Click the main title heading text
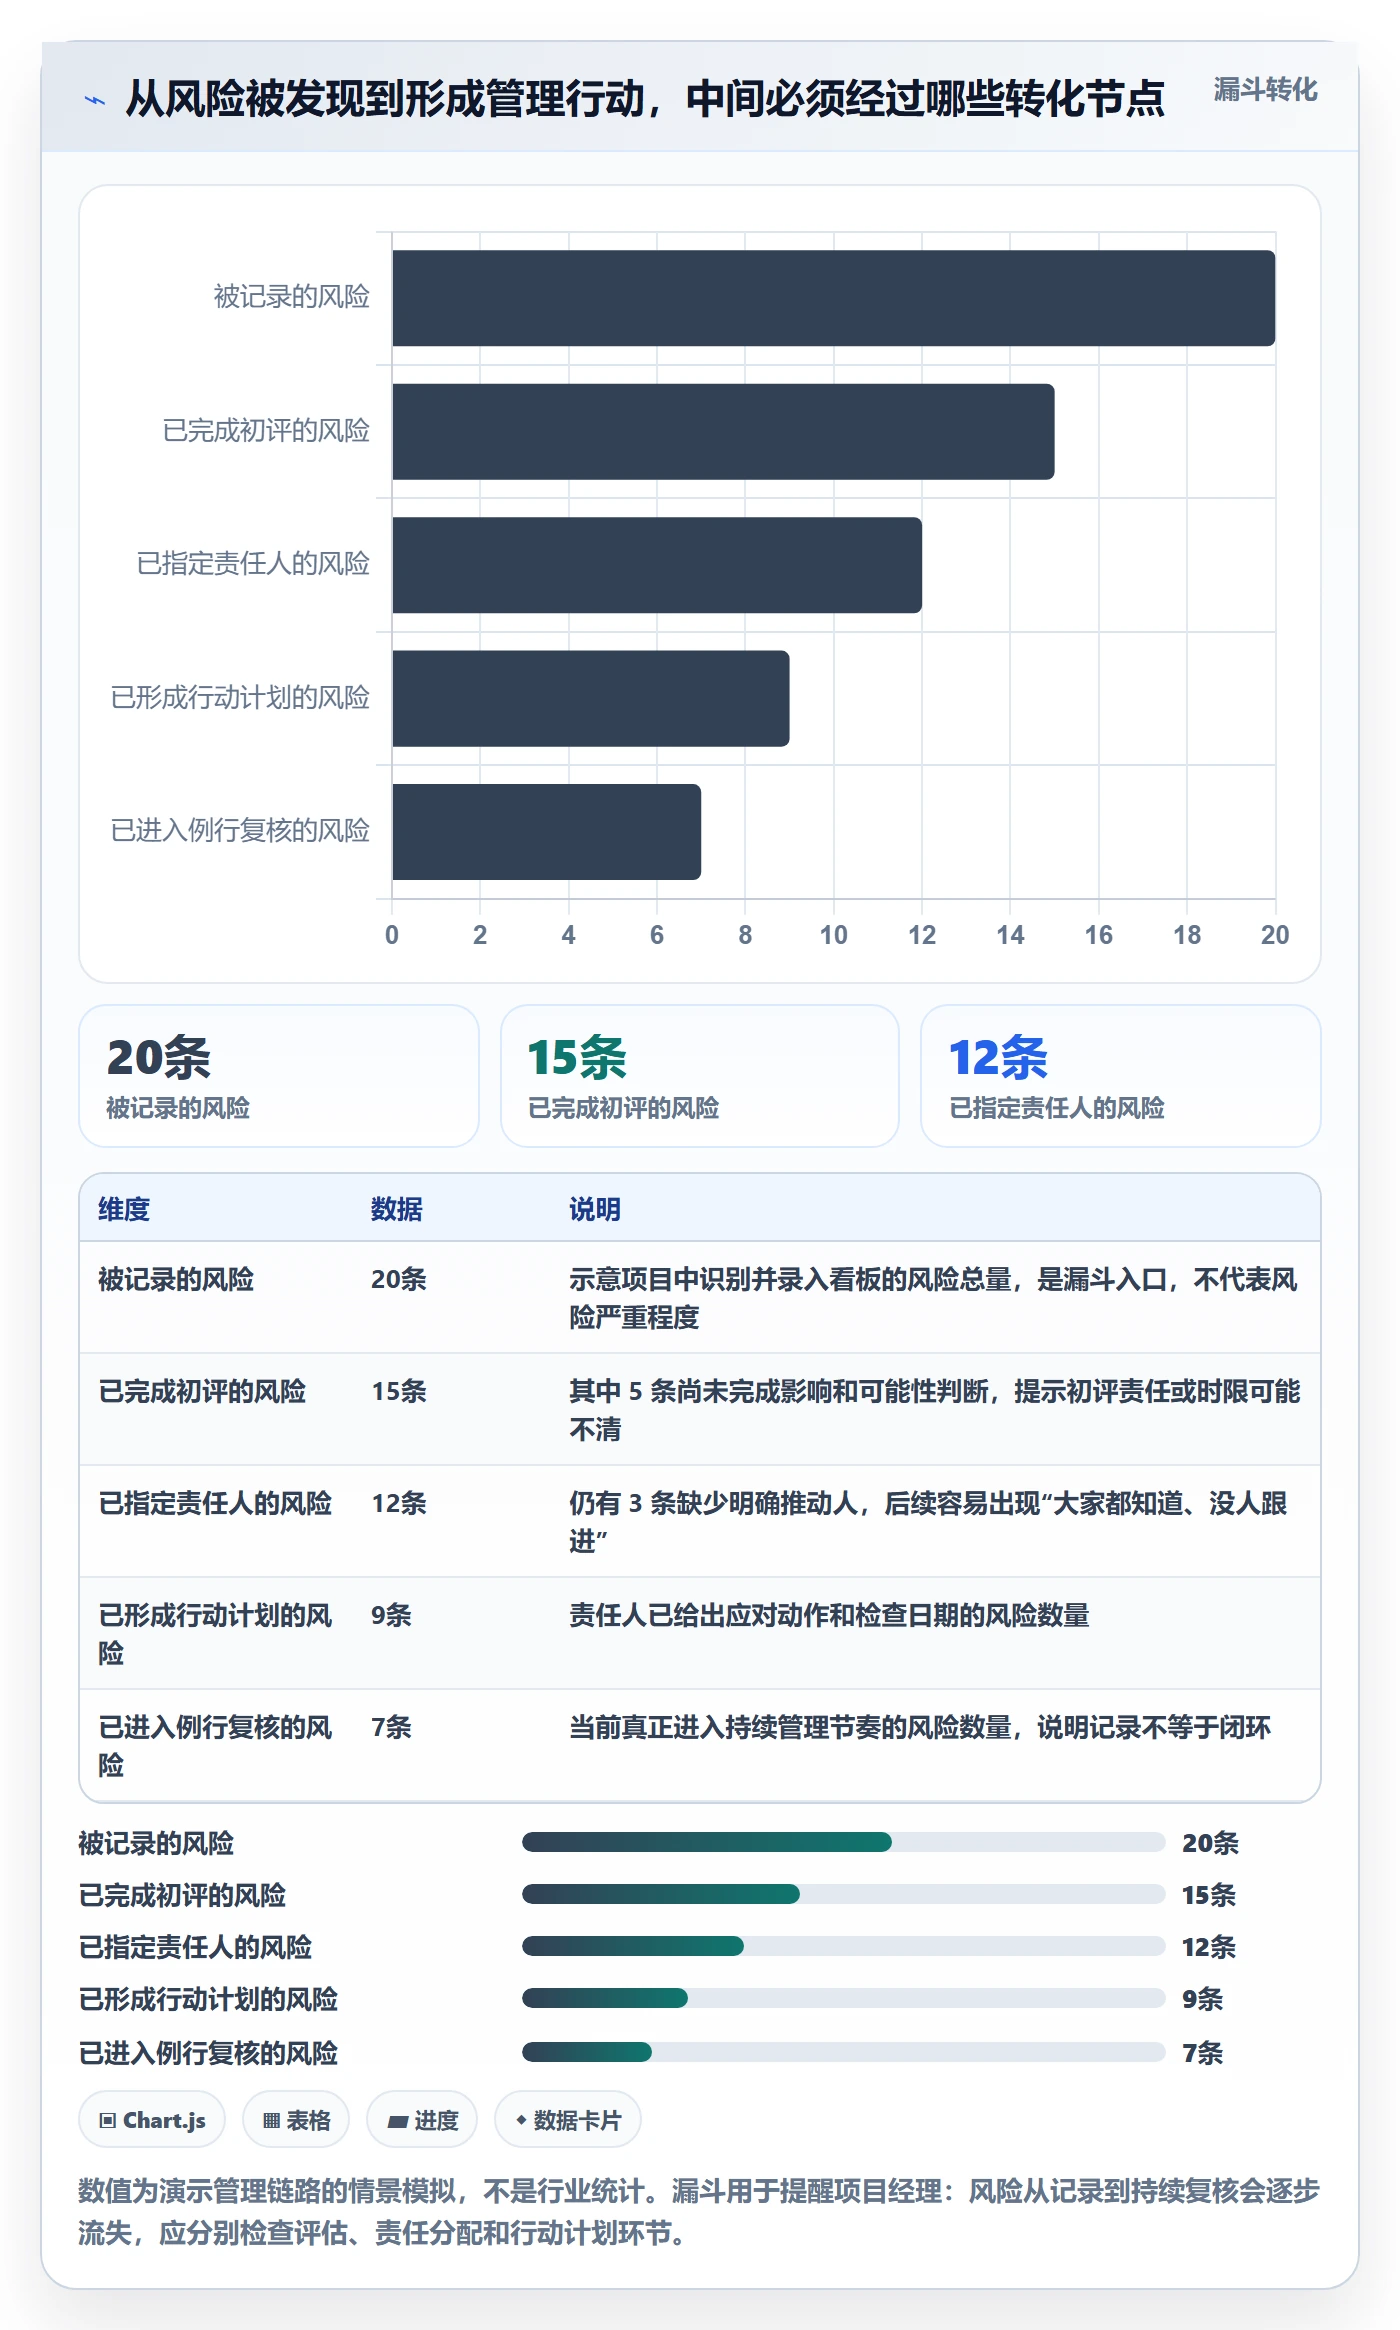1400x2330 pixels. coord(645,99)
